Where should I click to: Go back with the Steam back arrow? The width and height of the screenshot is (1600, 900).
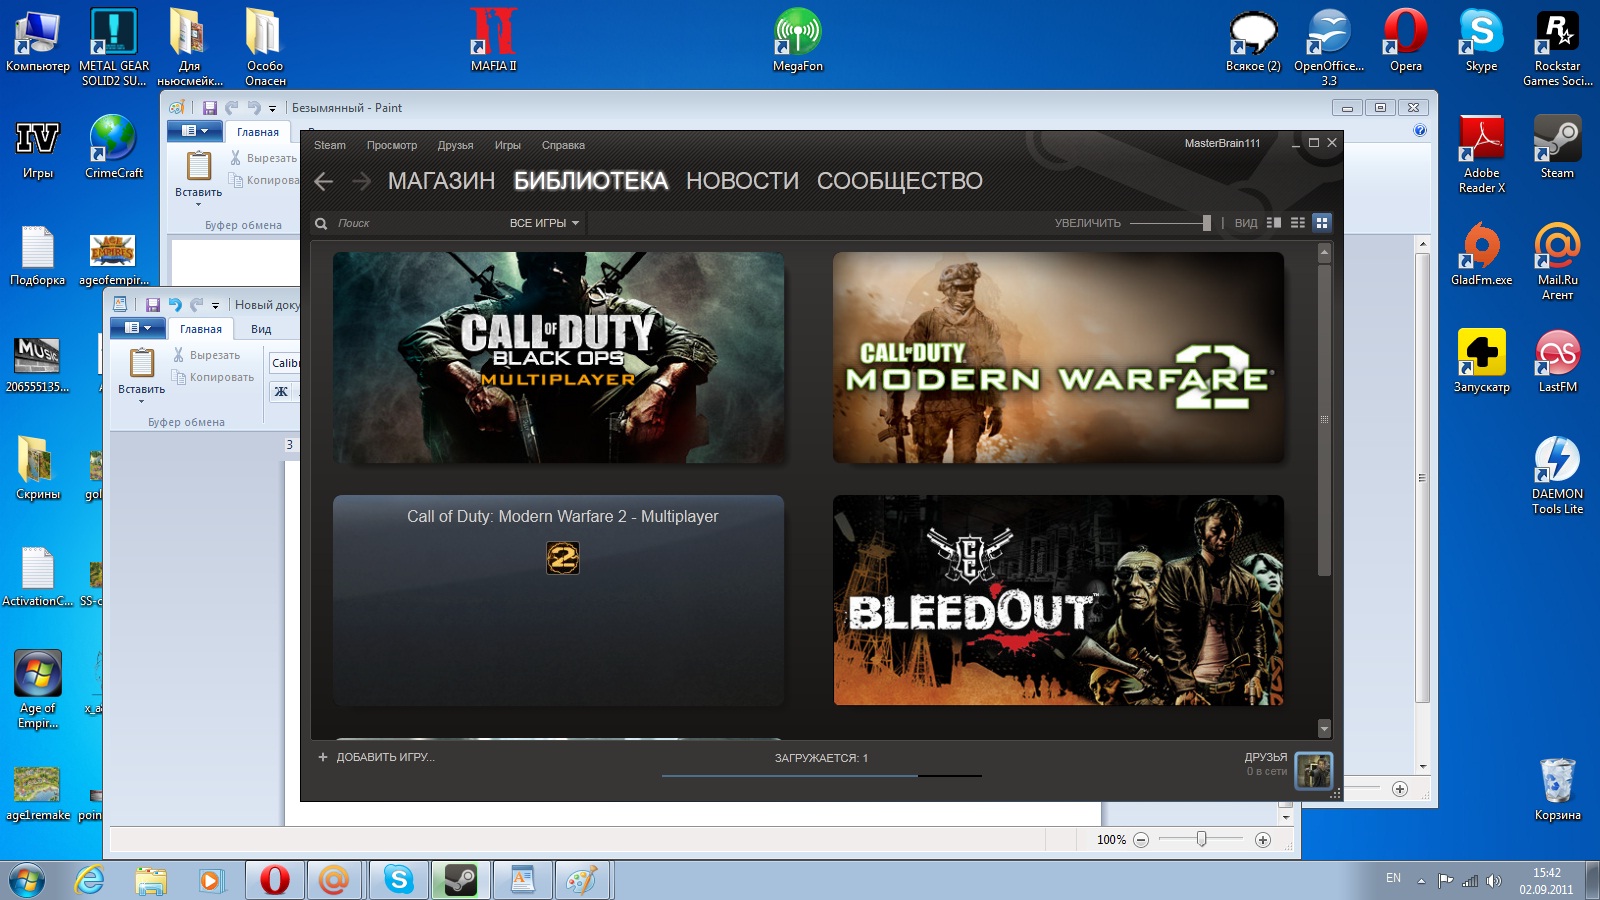point(323,181)
